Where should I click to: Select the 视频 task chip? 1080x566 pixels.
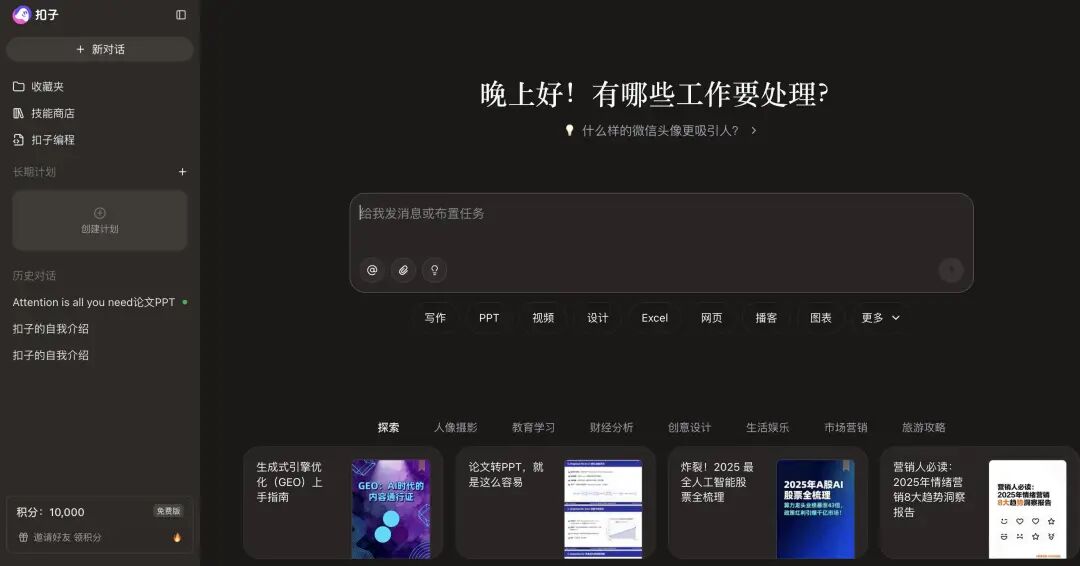[543, 317]
